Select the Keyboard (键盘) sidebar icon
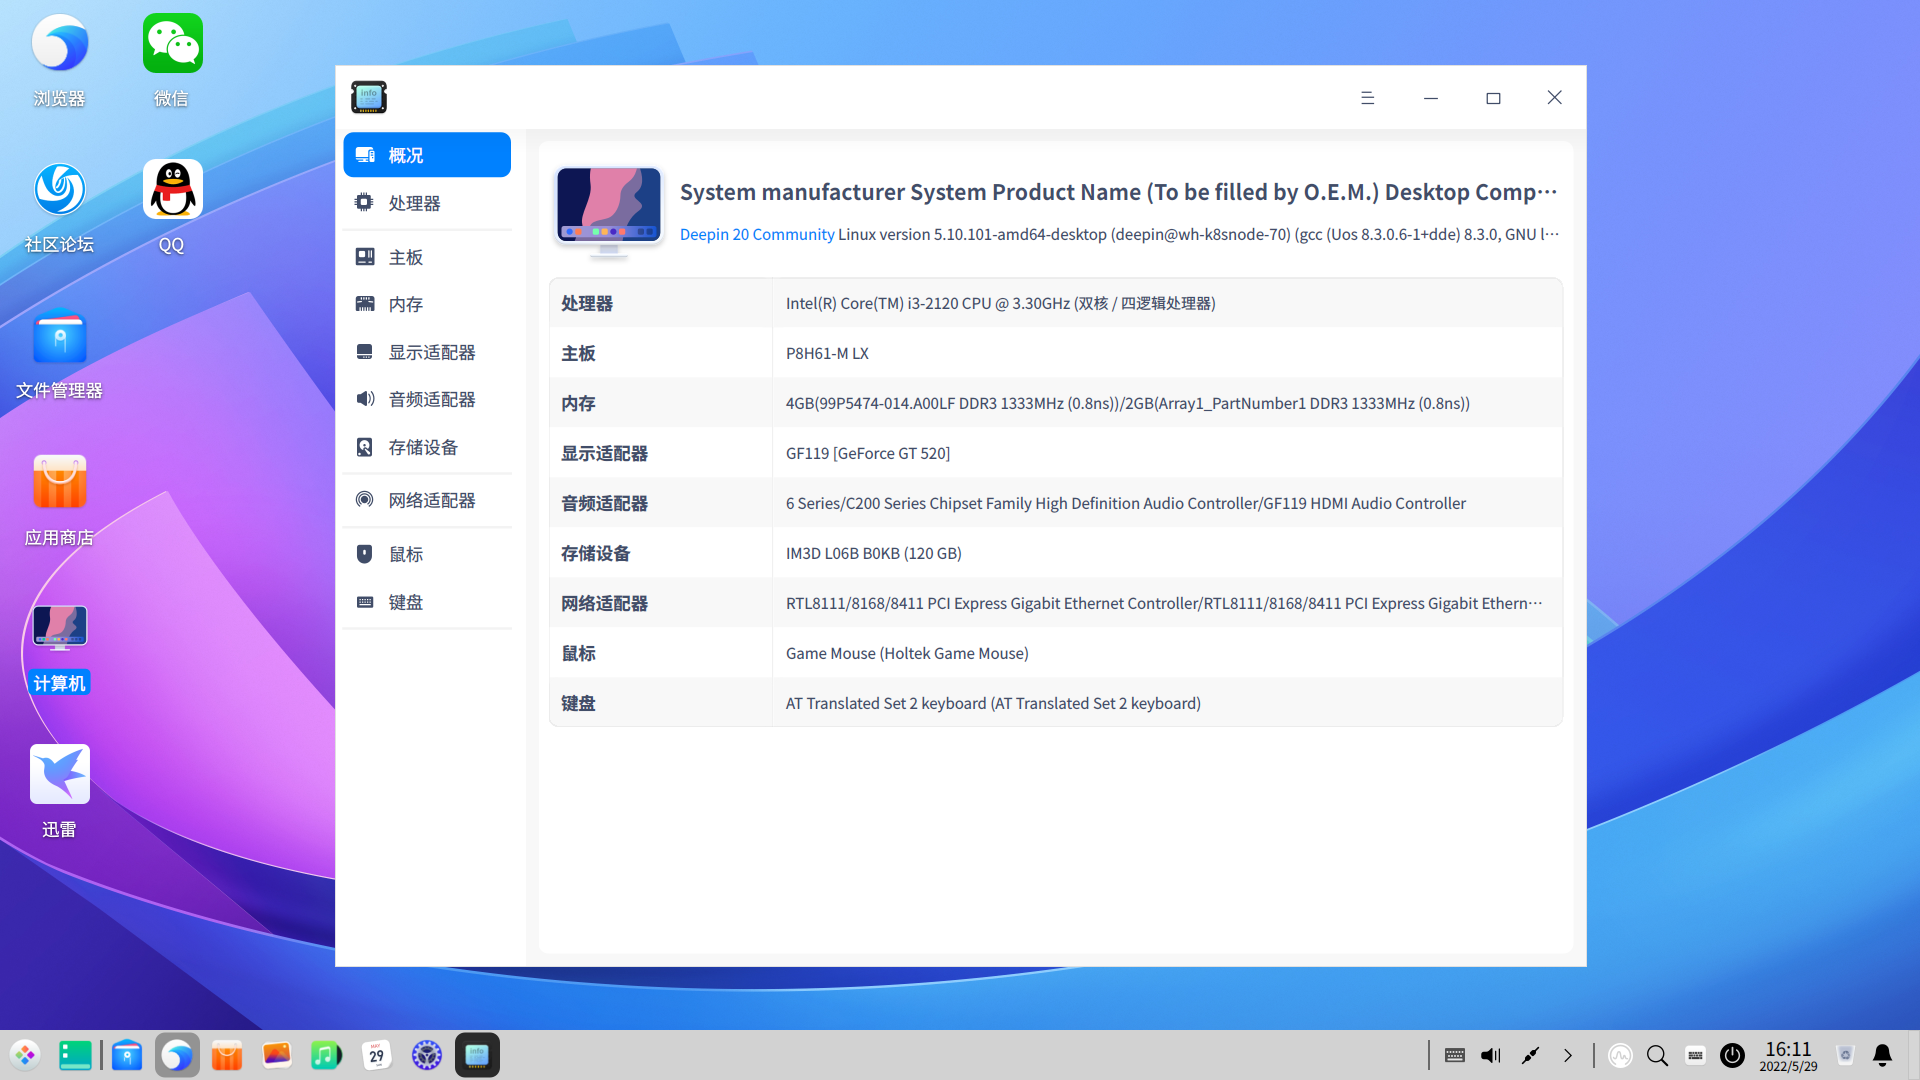Image resolution: width=1920 pixels, height=1080 pixels. [364, 602]
